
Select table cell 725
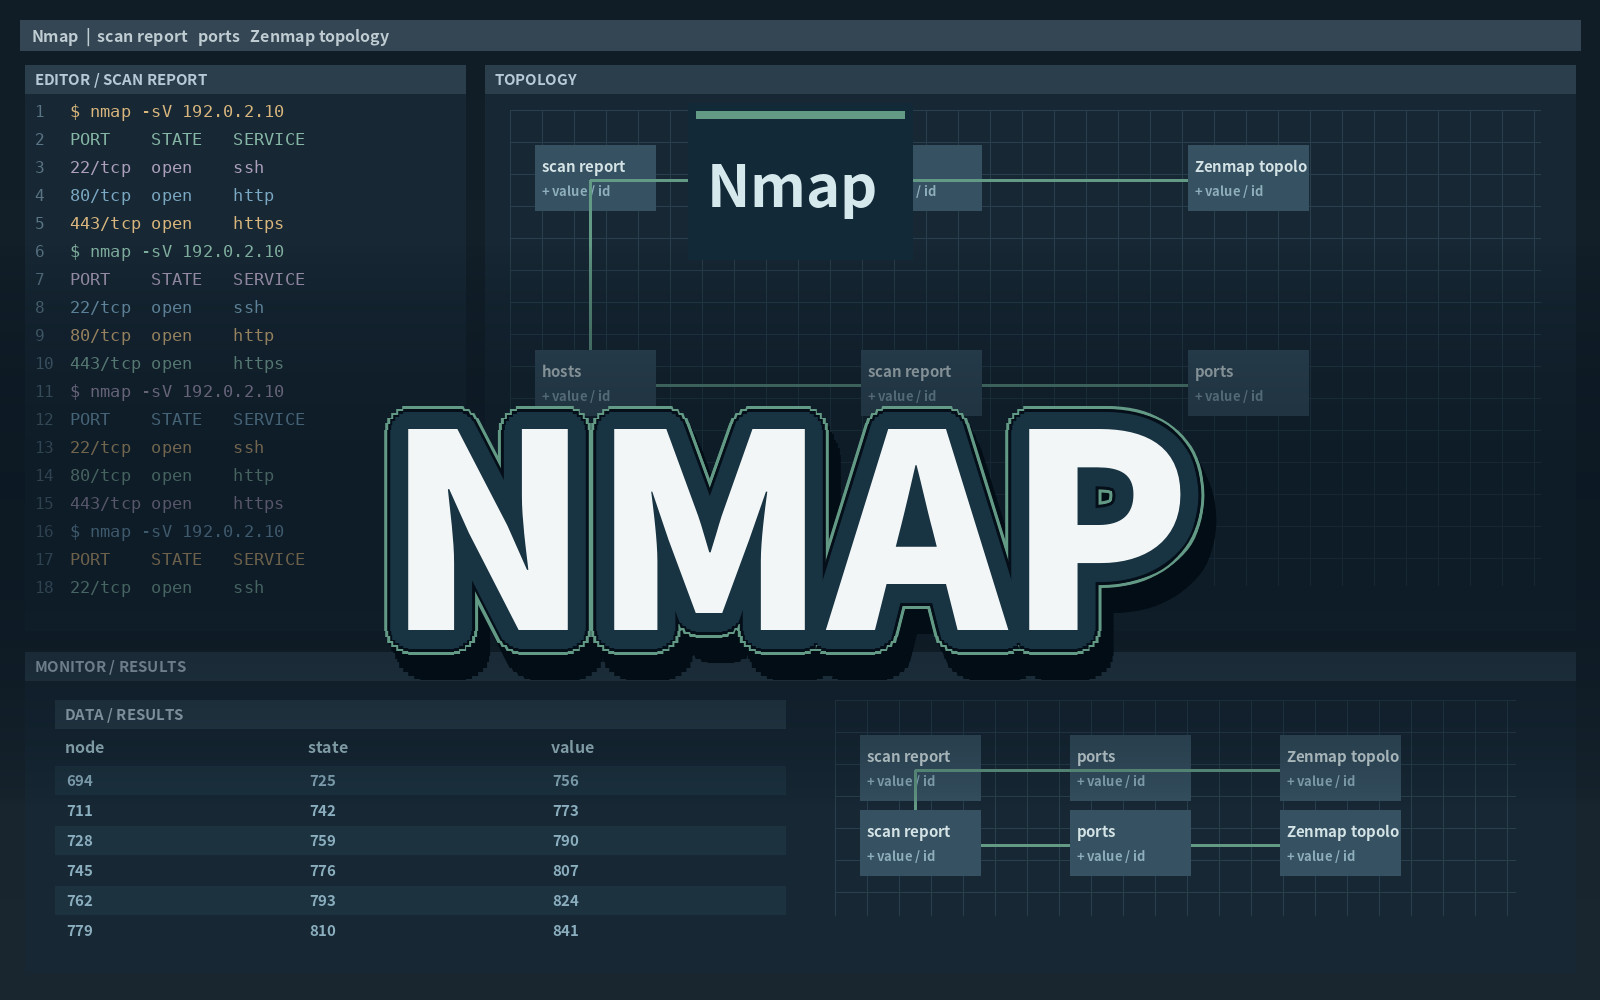pyautogui.click(x=323, y=780)
